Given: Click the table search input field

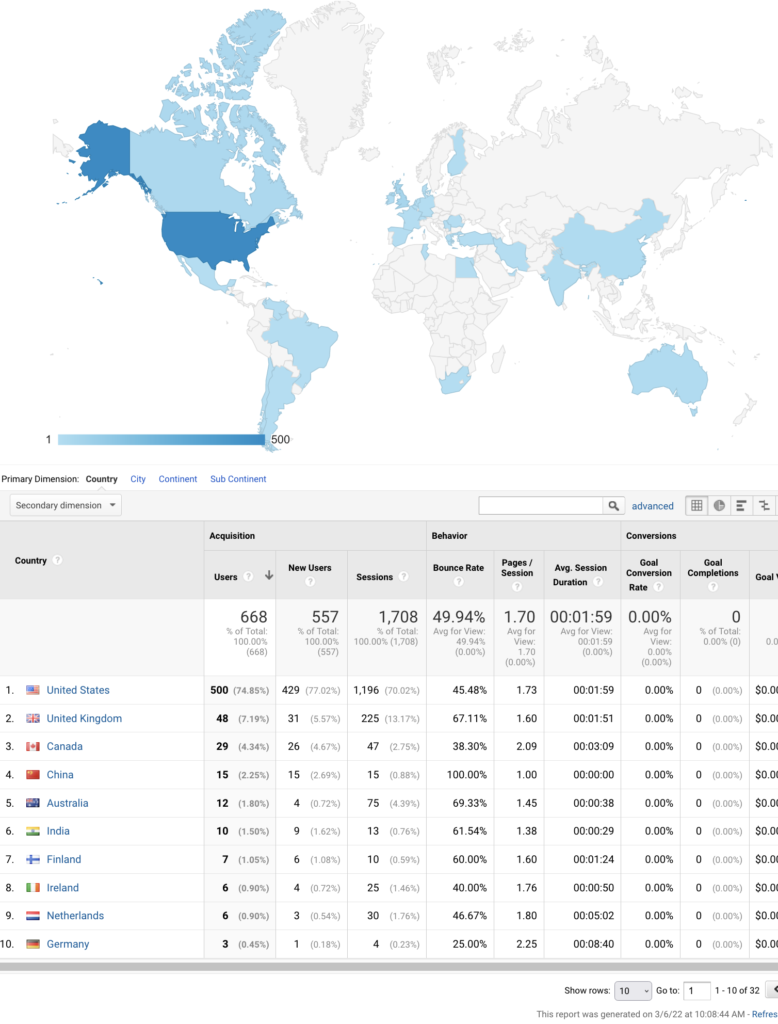Looking at the screenshot, I should tap(541, 505).
